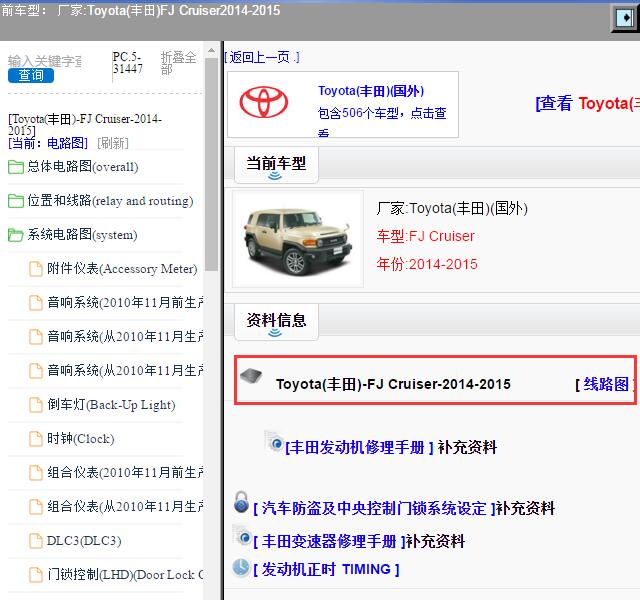640x600 pixels.
Task: Click document icon beside 音响系统(2010年11月前生产
Action: (x=36, y=303)
